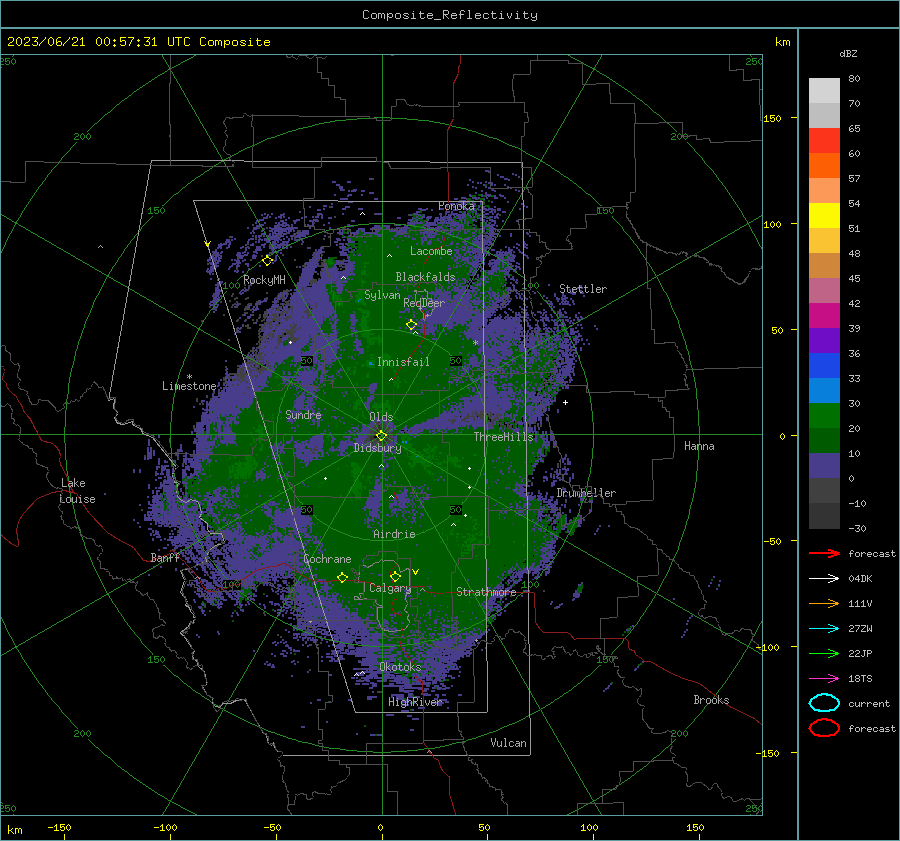Click the Limestone label
Image resolution: width=900 pixels, height=841 pixels.
[x=189, y=386]
